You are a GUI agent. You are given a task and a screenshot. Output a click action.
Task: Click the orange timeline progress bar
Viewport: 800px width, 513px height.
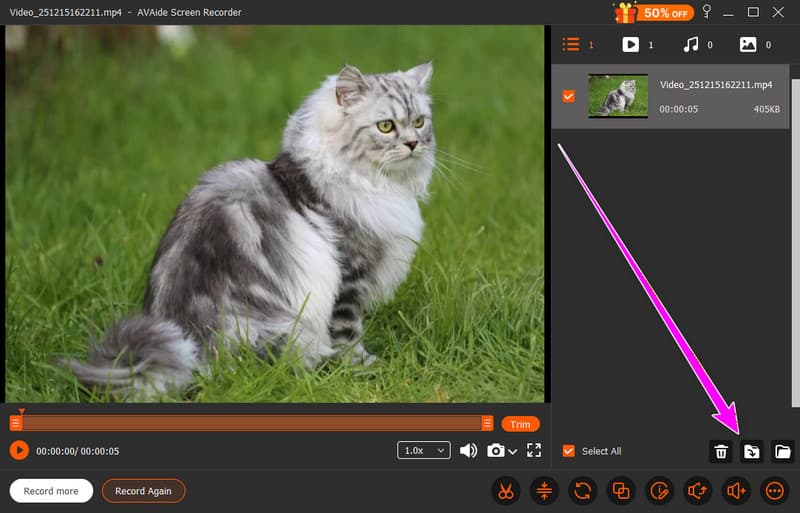(x=252, y=423)
